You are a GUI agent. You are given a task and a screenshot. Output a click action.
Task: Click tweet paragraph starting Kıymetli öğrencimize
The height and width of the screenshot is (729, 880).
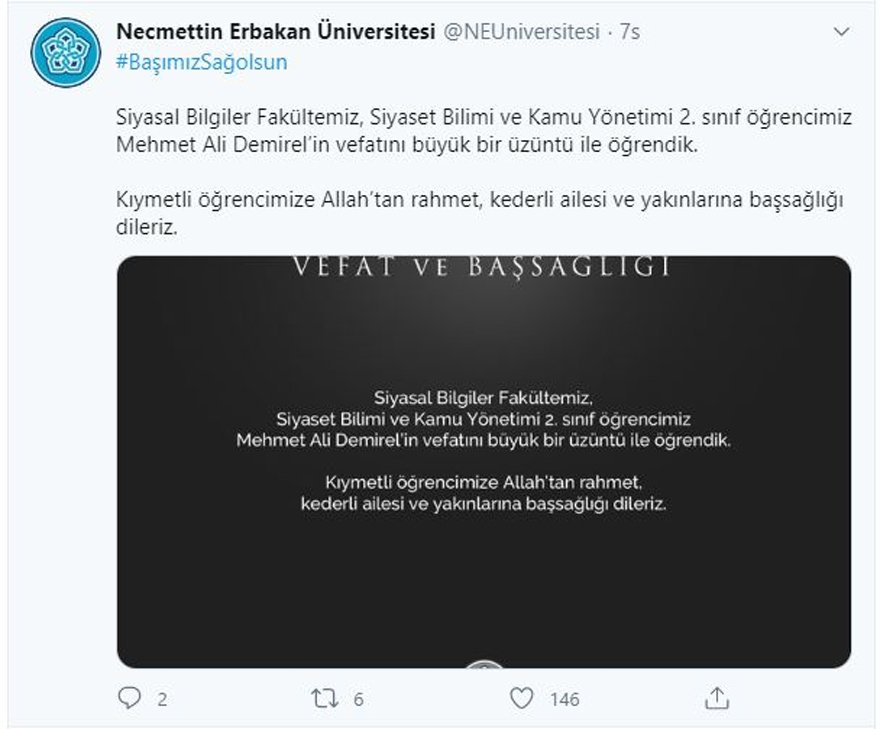coord(480,214)
